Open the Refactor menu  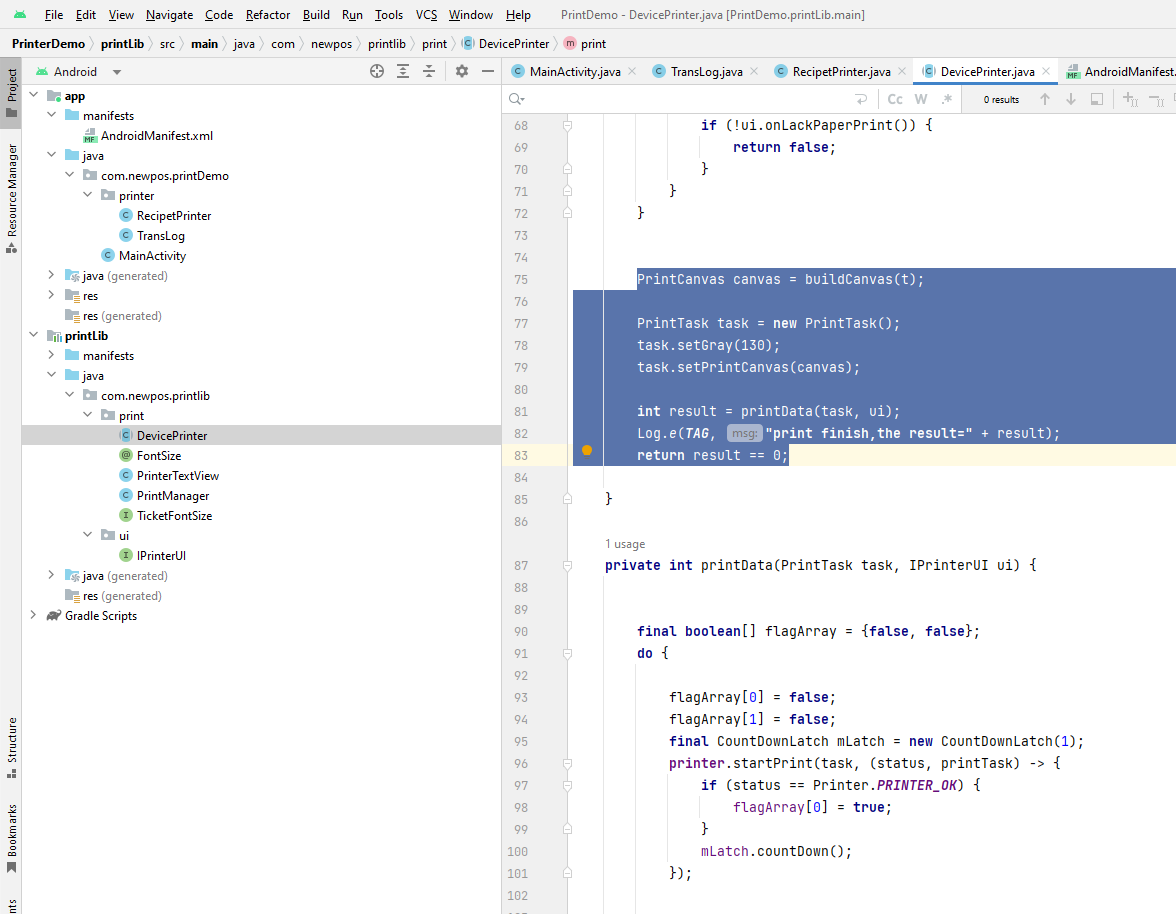267,15
